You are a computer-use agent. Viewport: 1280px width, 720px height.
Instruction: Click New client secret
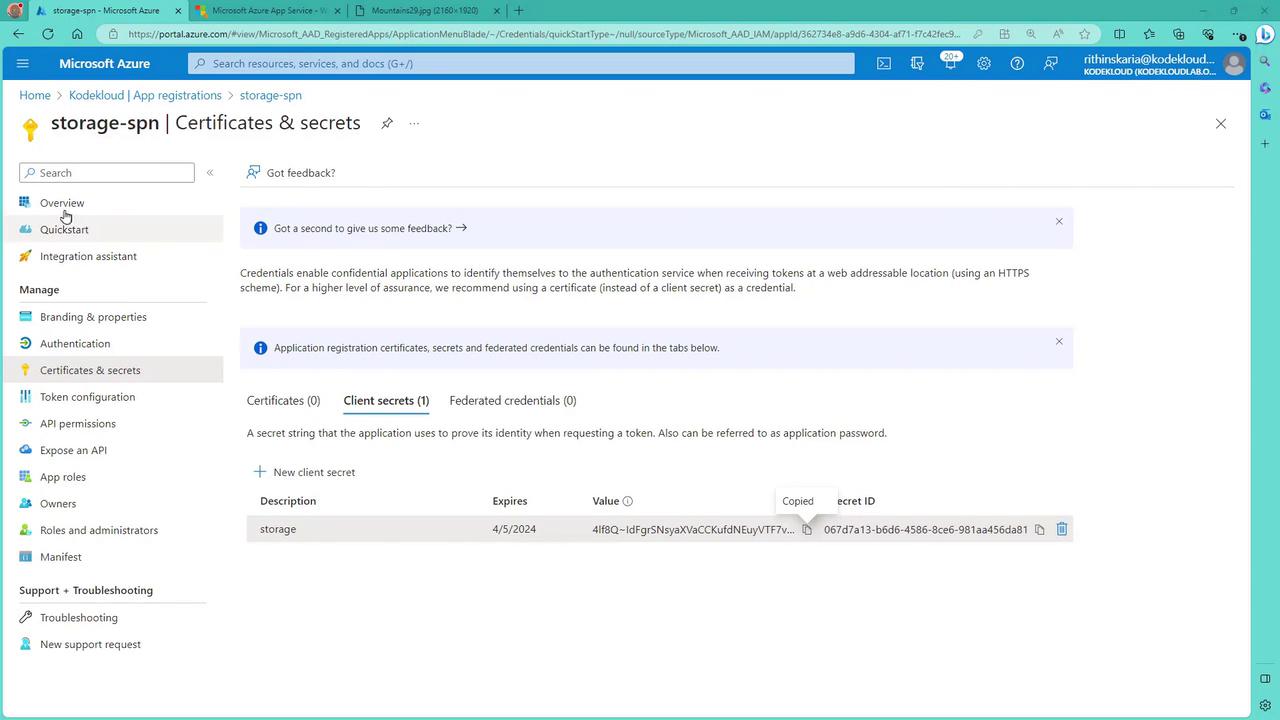point(304,472)
